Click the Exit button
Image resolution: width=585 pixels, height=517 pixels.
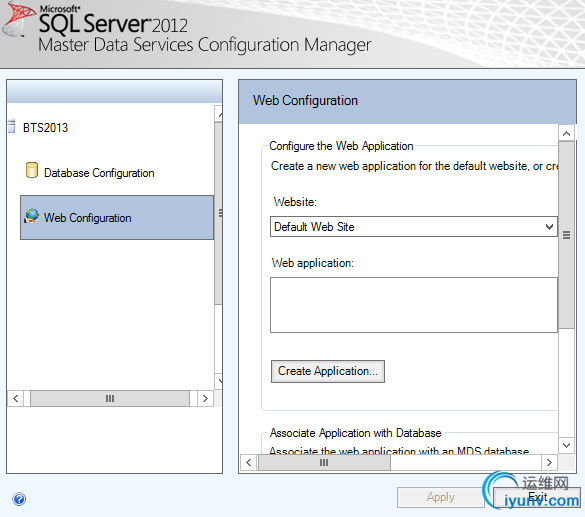[x=537, y=497]
